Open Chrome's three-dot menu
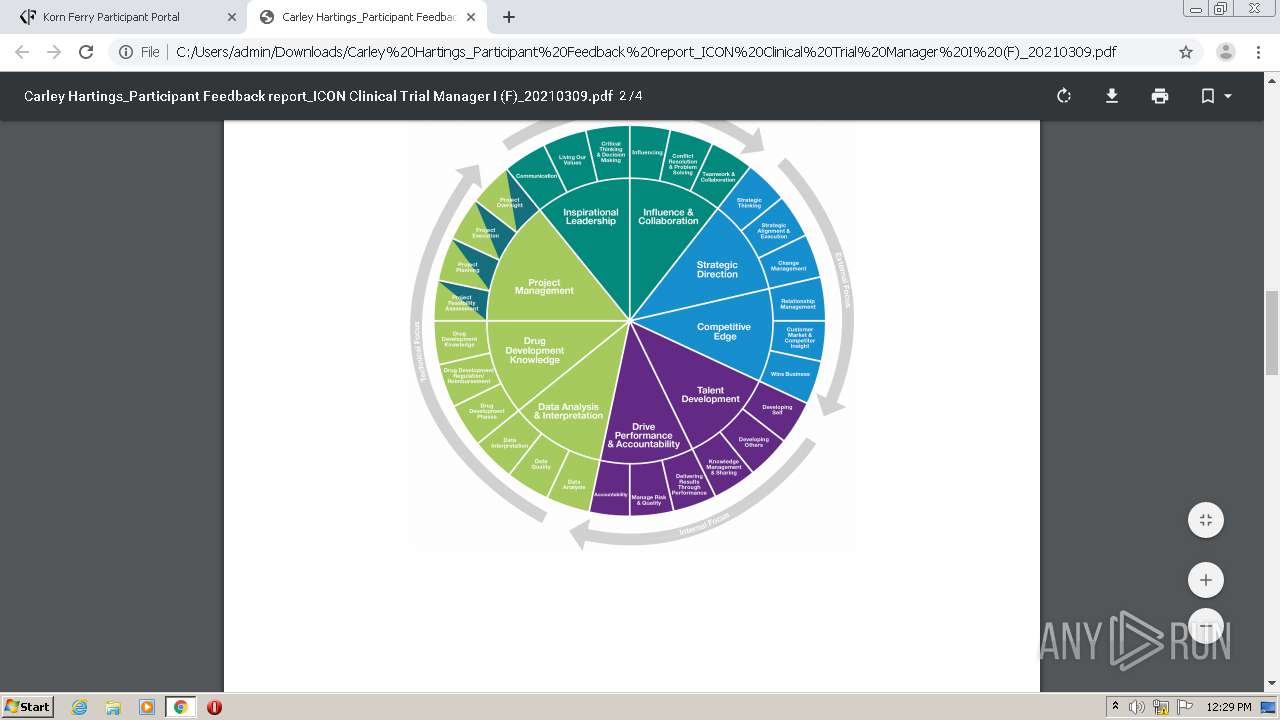1280x720 pixels. coord(1258,52)
